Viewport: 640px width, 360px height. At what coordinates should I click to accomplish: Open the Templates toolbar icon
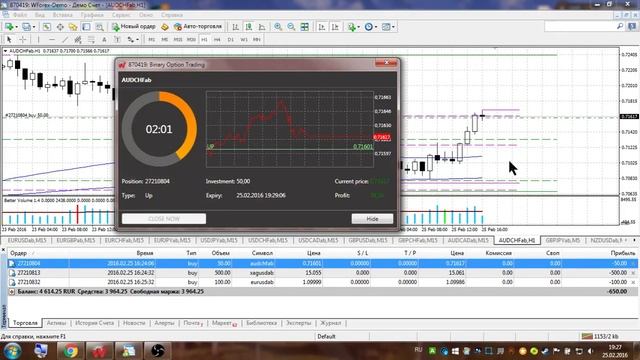coord(386,27)
